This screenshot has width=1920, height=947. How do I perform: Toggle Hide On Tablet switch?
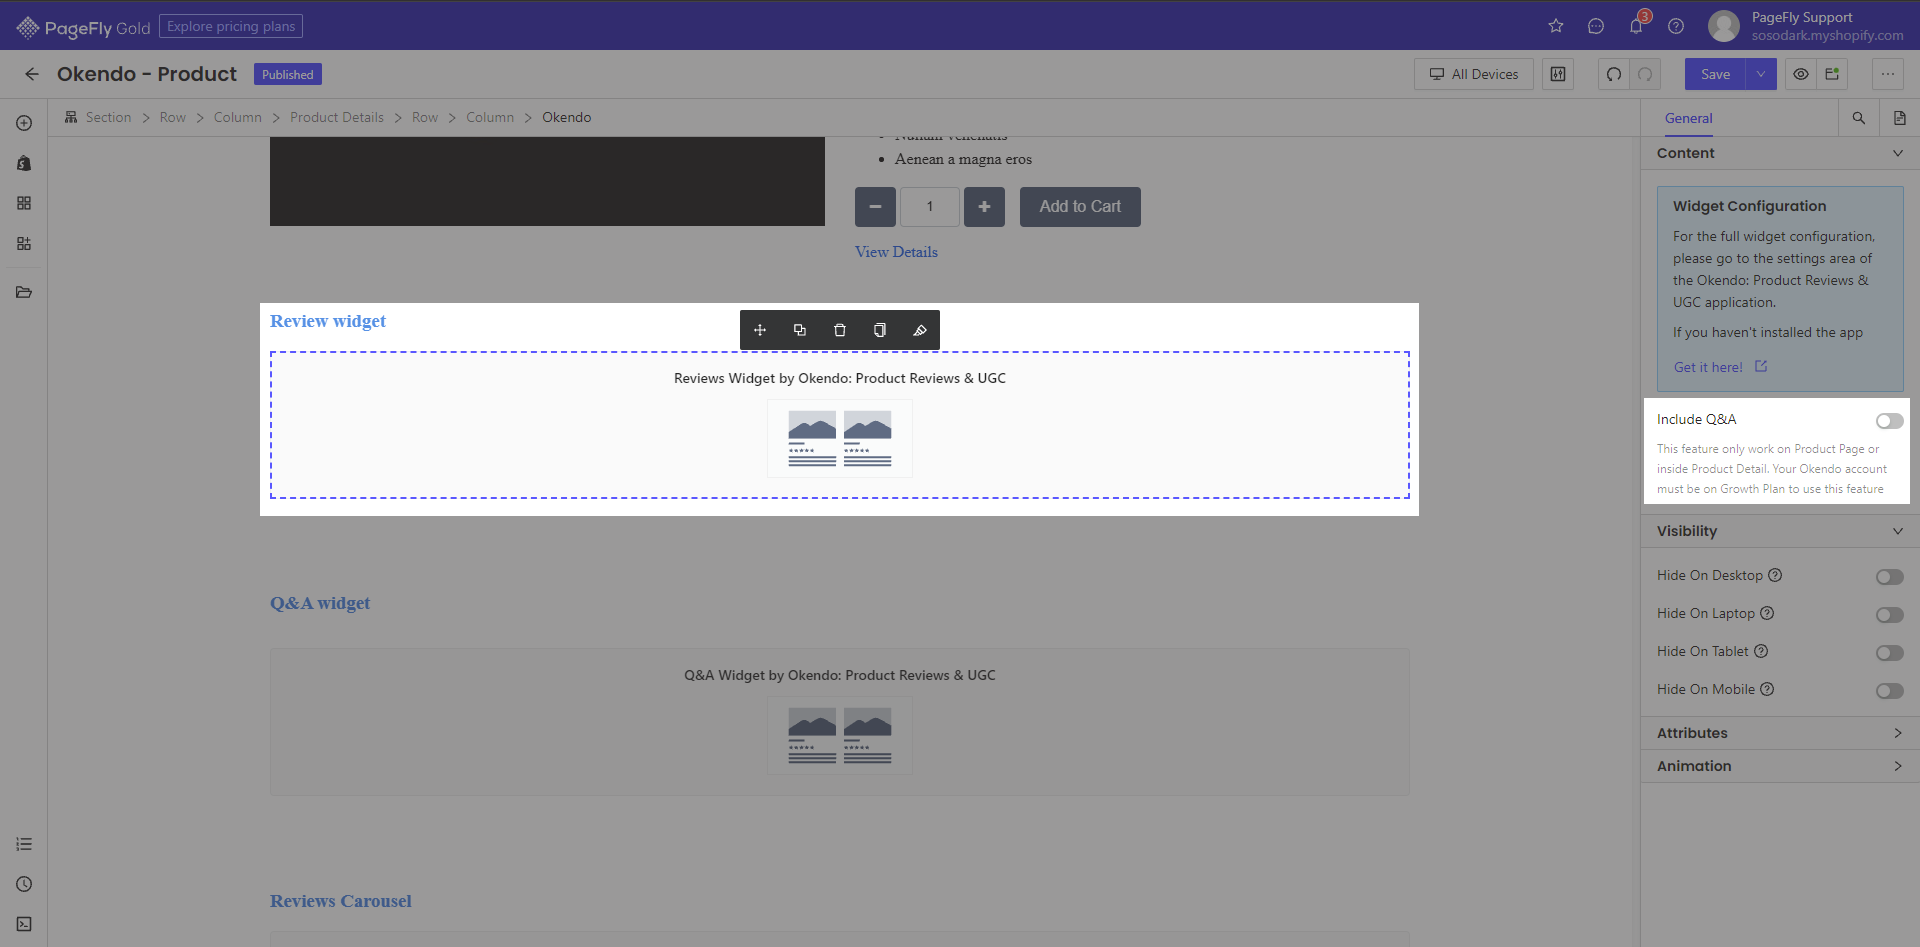point(1890,653)
